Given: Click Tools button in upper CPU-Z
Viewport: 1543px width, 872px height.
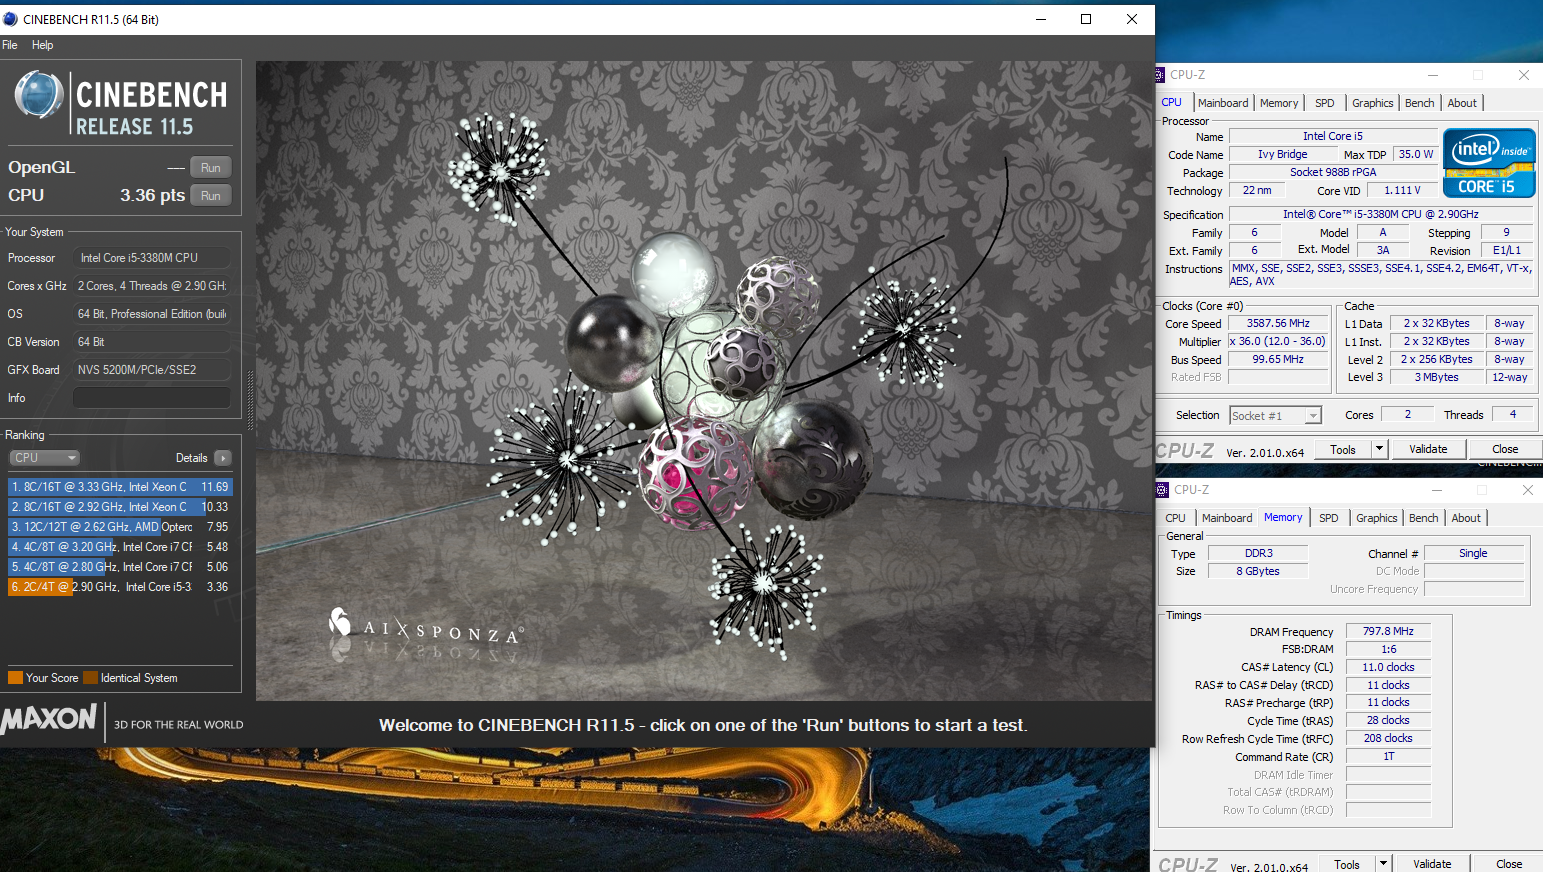Looking at the screenshot, I should point(1343,450).
